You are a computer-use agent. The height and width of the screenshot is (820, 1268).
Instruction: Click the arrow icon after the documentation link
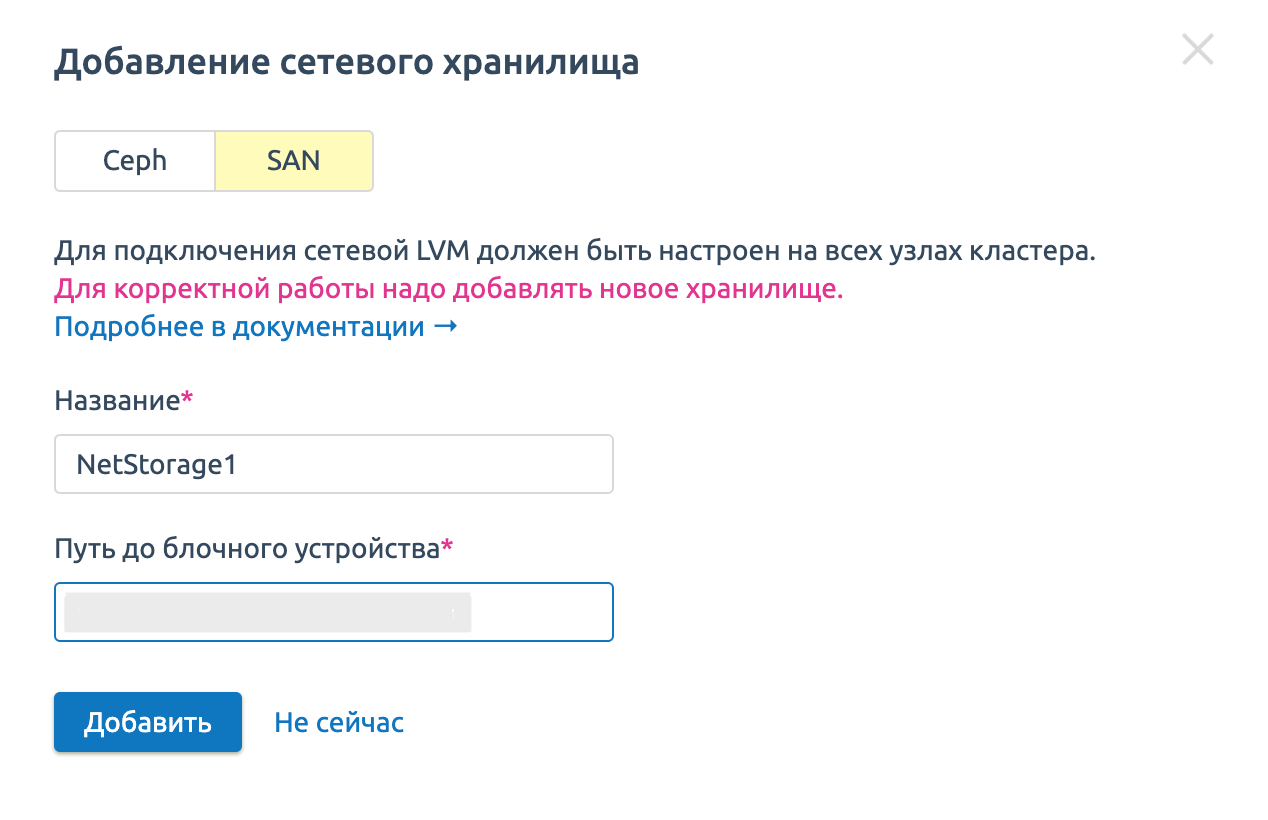446,327
